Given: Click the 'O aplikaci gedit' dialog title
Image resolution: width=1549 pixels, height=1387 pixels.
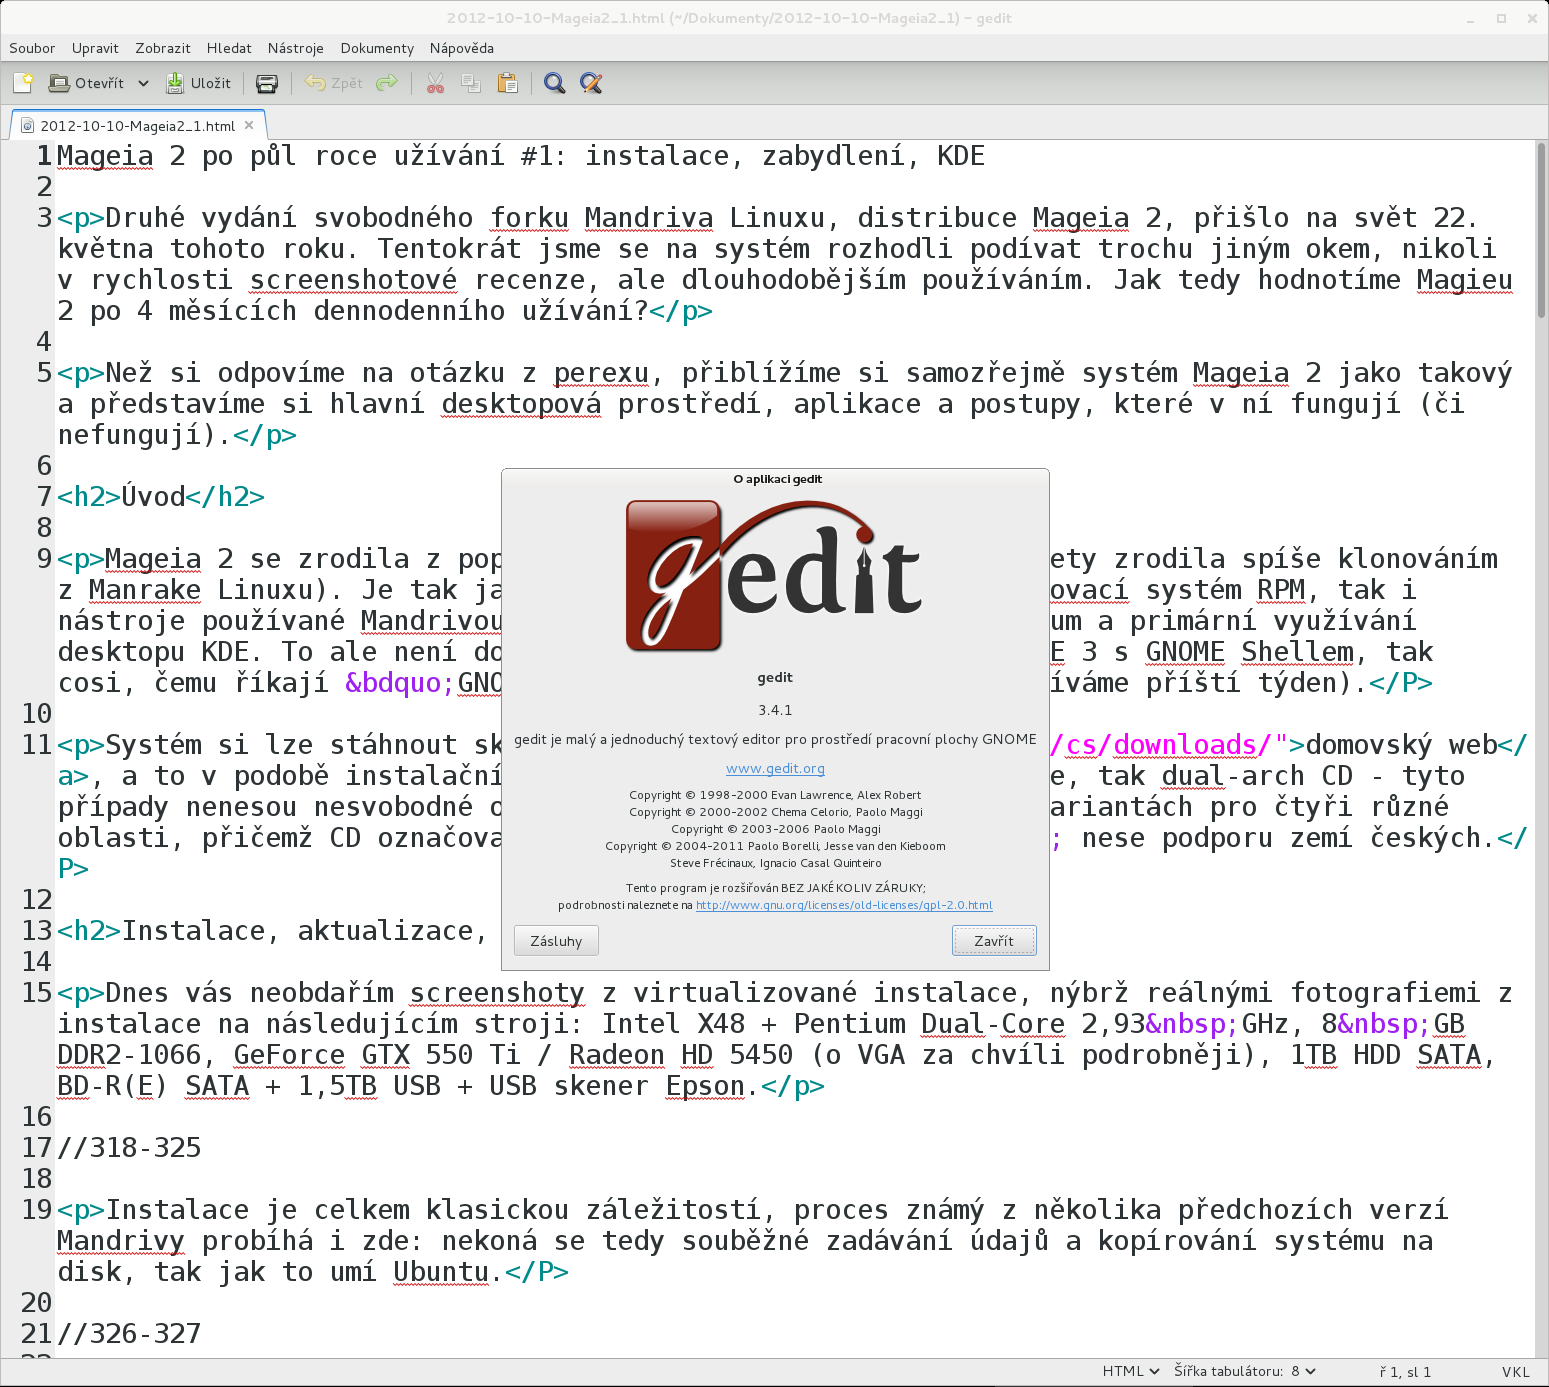Looking at the screenshot, I should coord(777,479).
